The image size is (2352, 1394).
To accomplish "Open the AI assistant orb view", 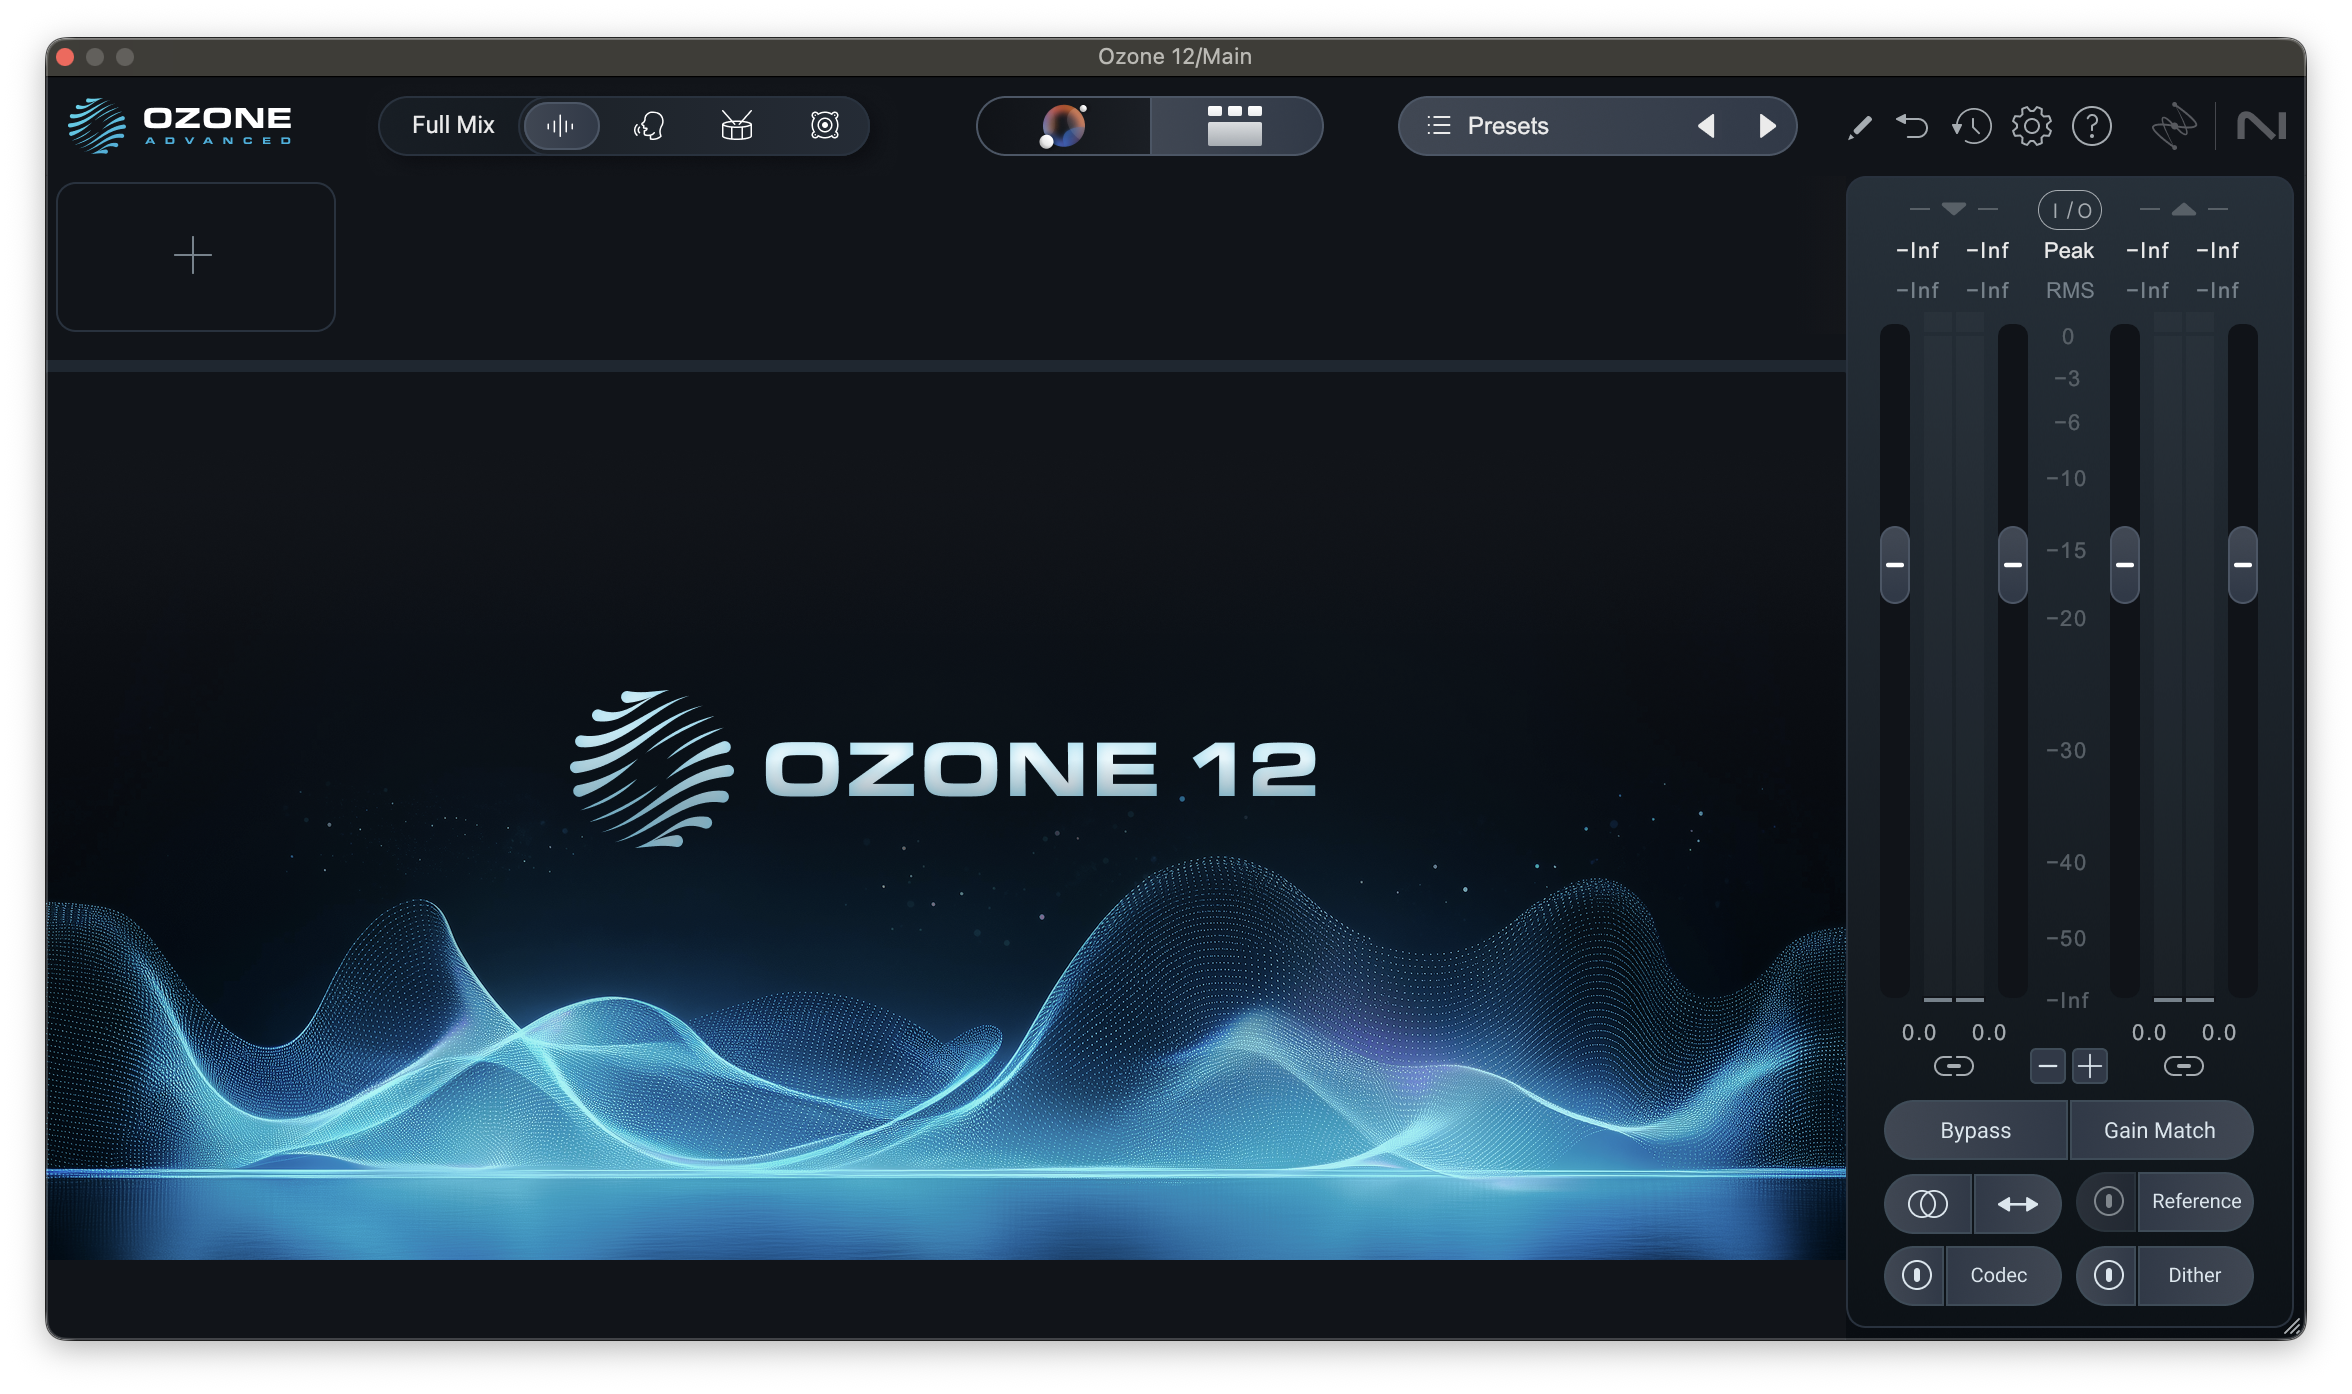I will point(1063,126).
